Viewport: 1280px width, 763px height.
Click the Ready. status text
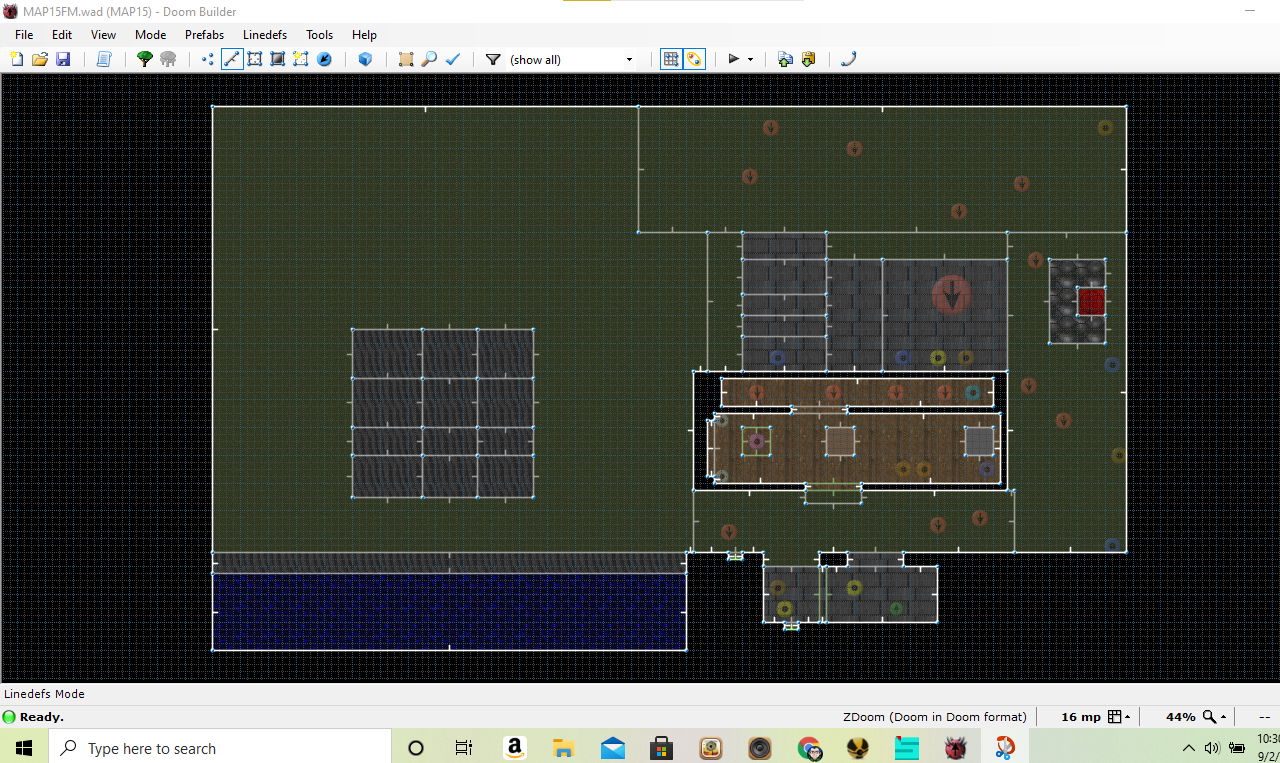click(x=41, y=717)
